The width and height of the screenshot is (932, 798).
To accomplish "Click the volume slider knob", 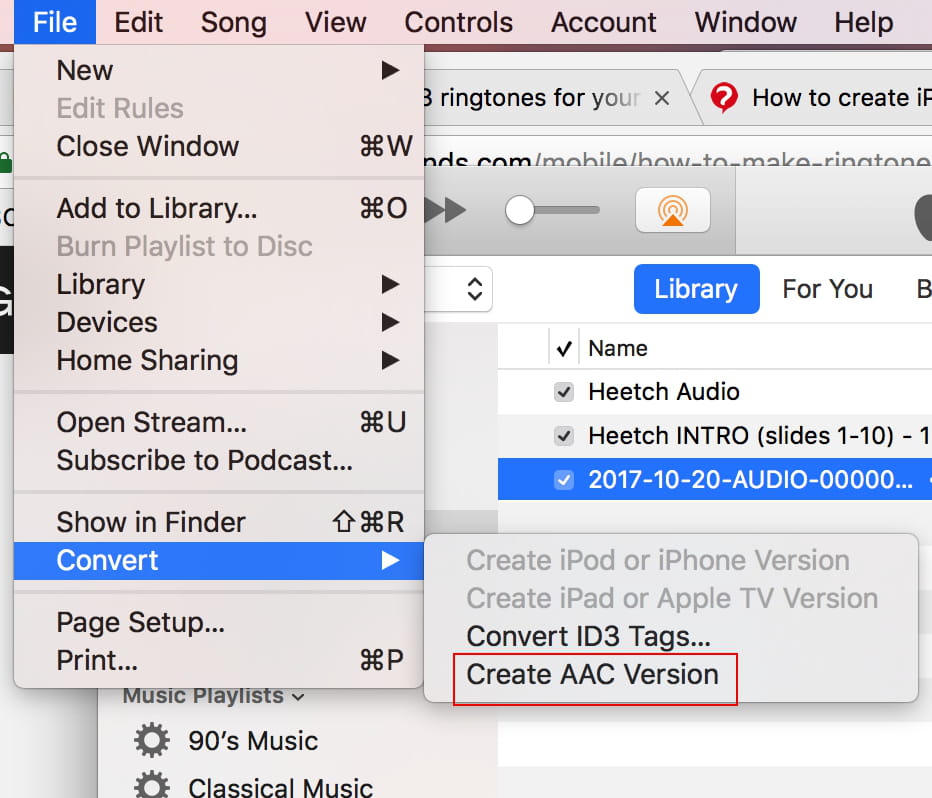I will coord(520,210).
